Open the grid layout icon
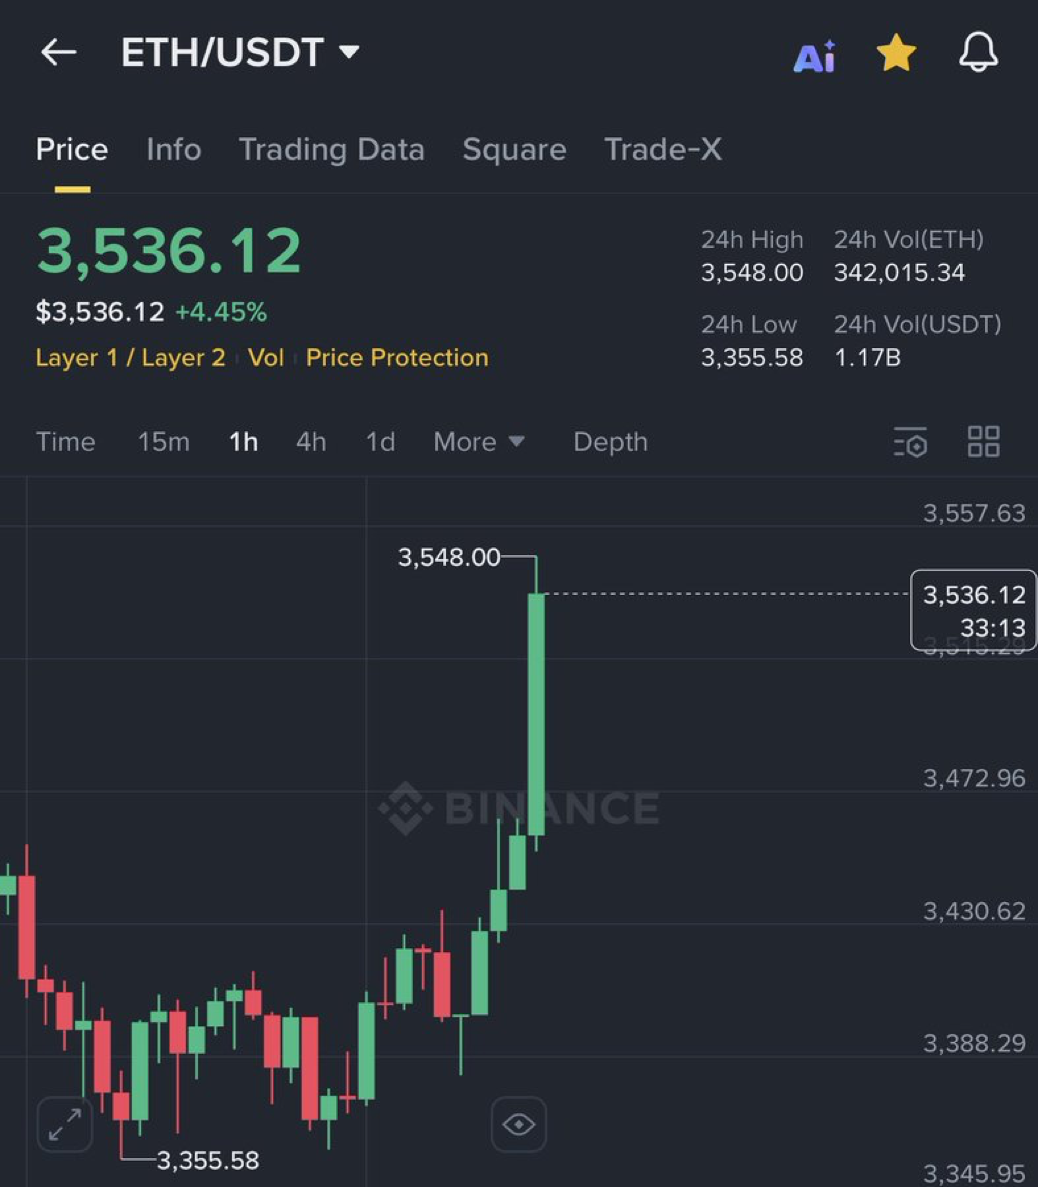 click(983, 442)
